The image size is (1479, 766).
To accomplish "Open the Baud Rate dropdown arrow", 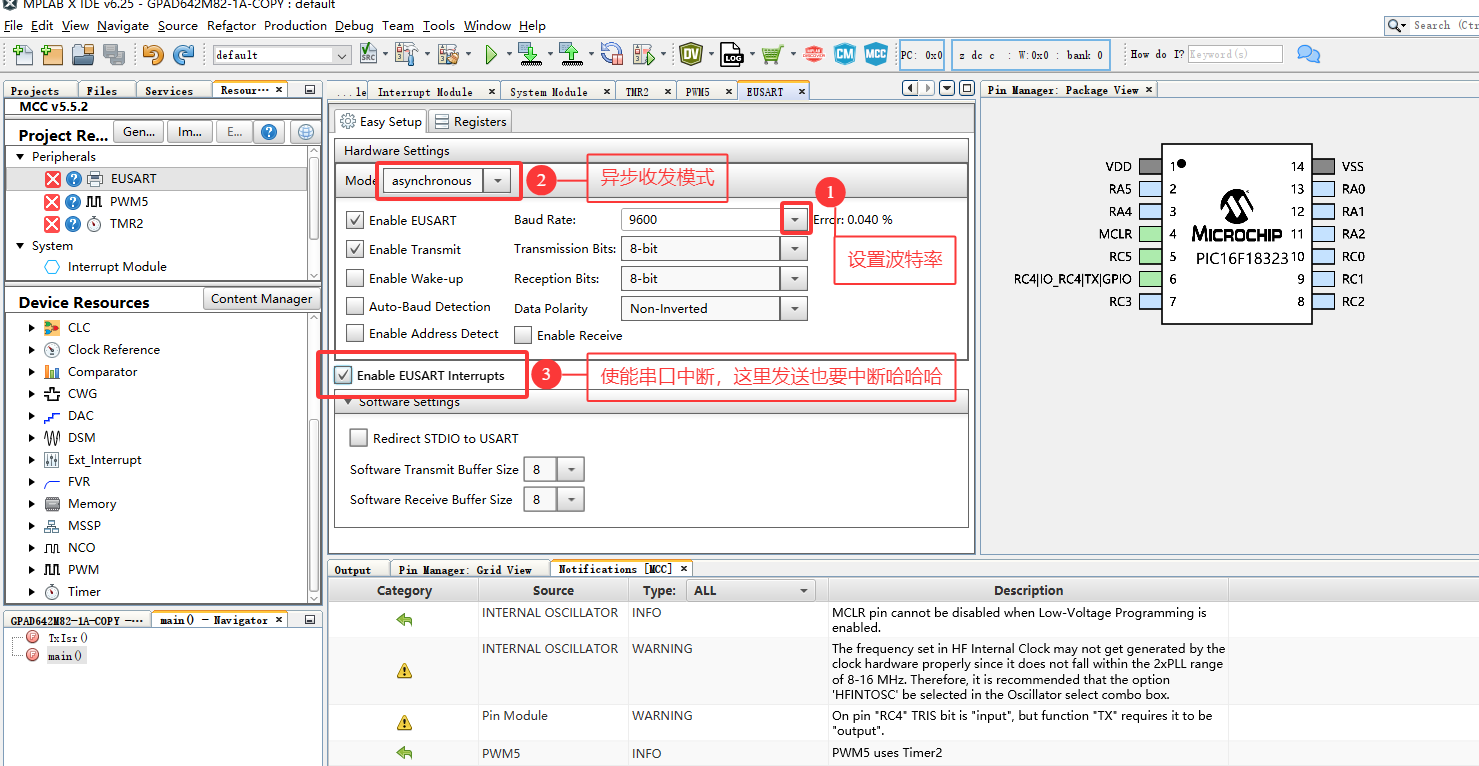I will [x=795, y=219].
